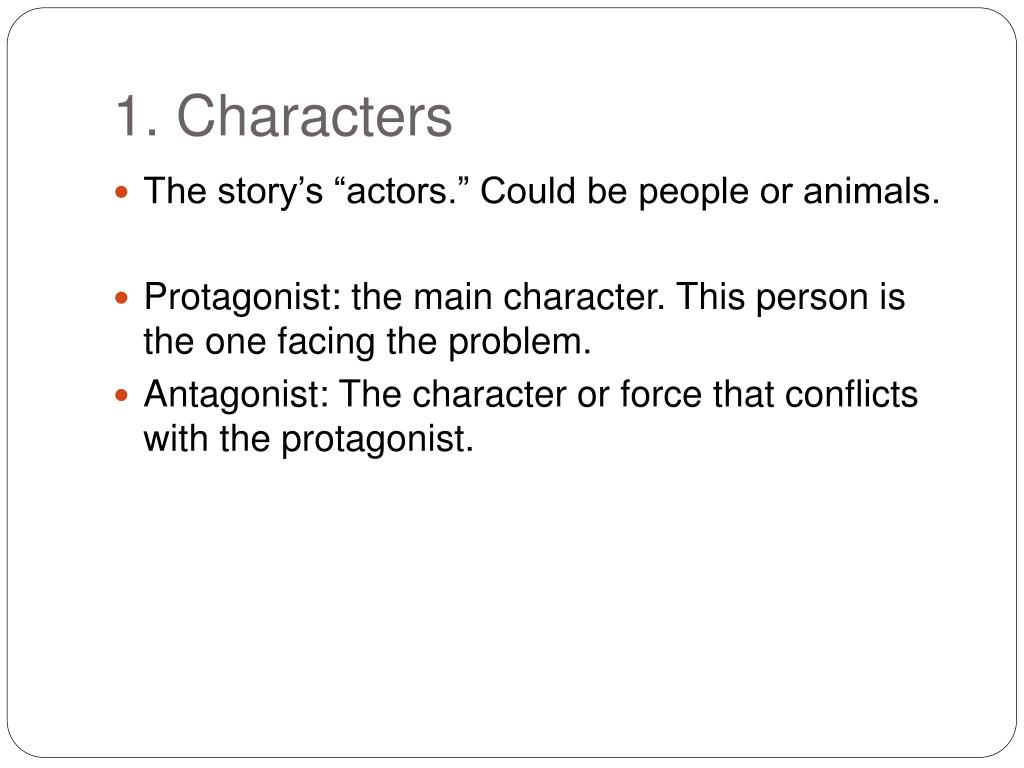This screenshot has width=1024, height=768.
Task: Click the word "Protagonist:" in second bullet
Action: [x=242, y=297]
